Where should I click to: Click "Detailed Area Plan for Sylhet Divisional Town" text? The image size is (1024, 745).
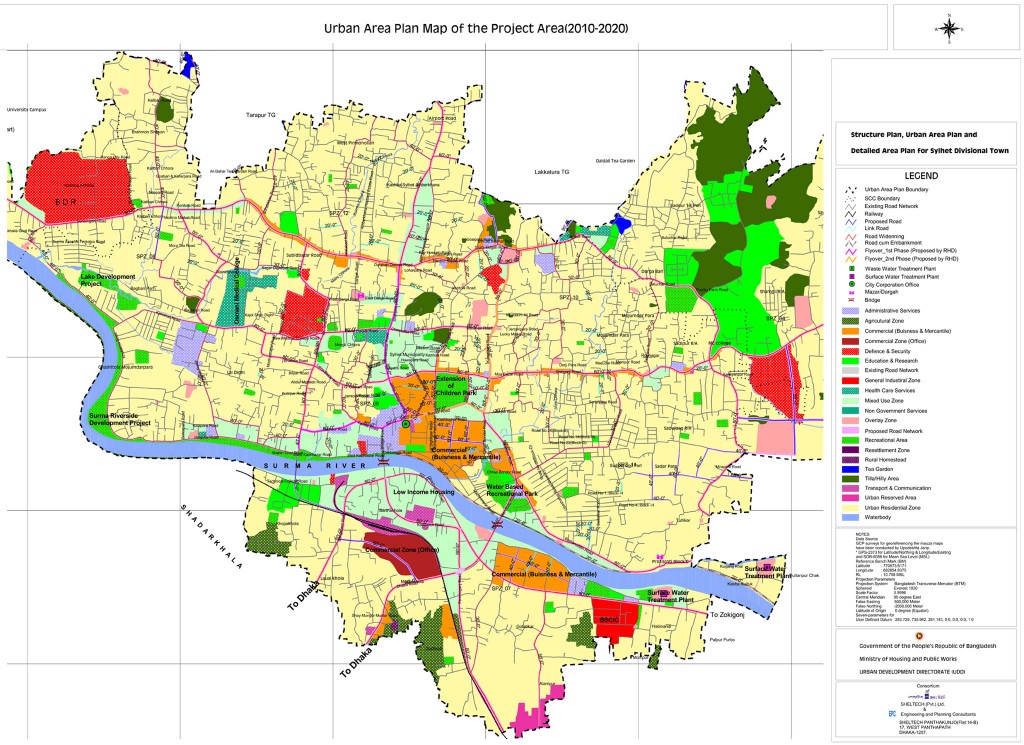coord(929,151)
